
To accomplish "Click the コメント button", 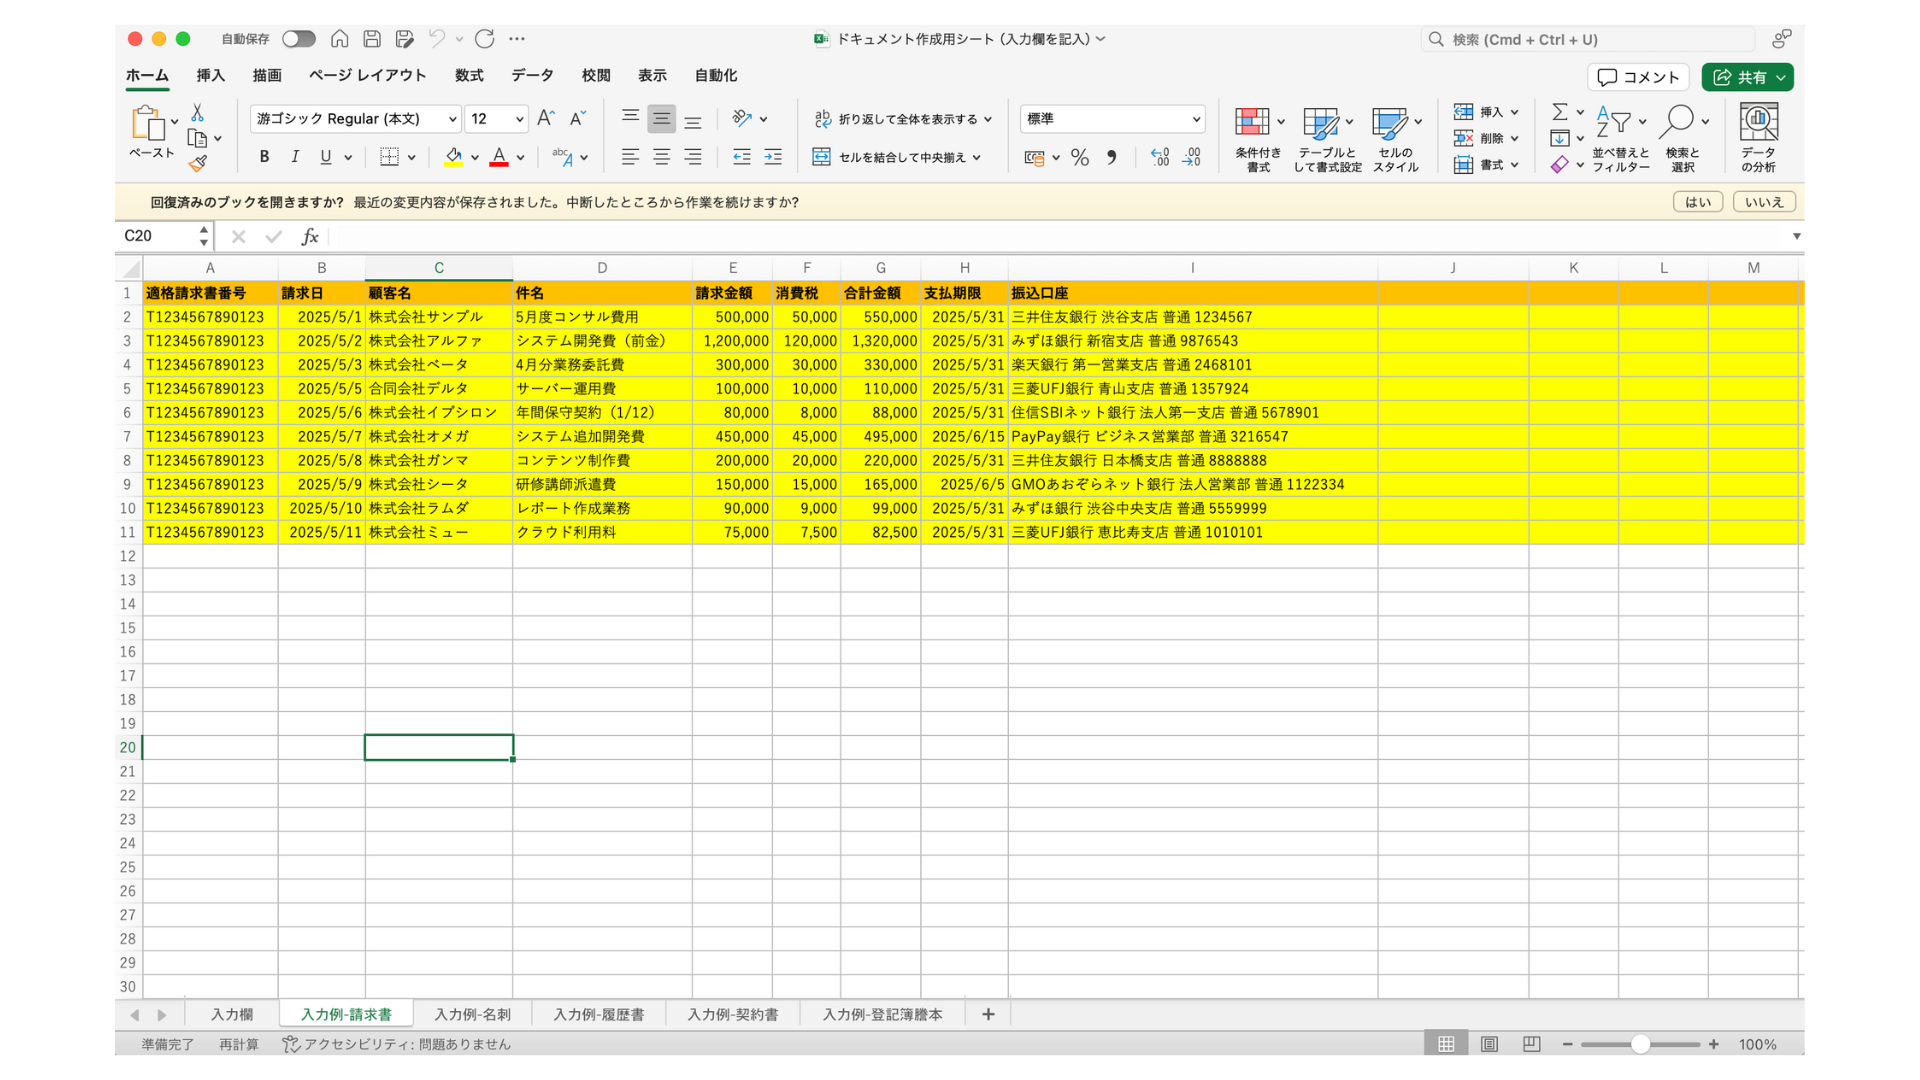I will pyautogui.click(x=1637, y=77).
